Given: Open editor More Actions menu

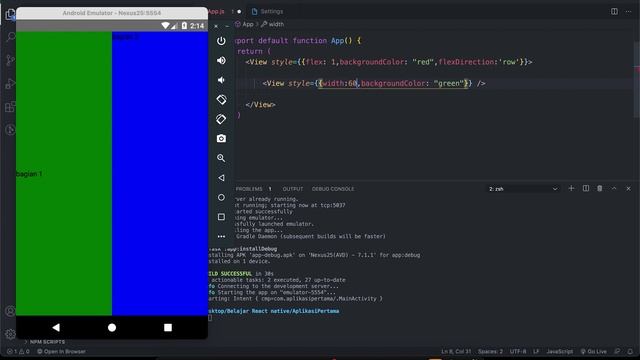Looking at the screenshot, I should click(x=629, y=11).
